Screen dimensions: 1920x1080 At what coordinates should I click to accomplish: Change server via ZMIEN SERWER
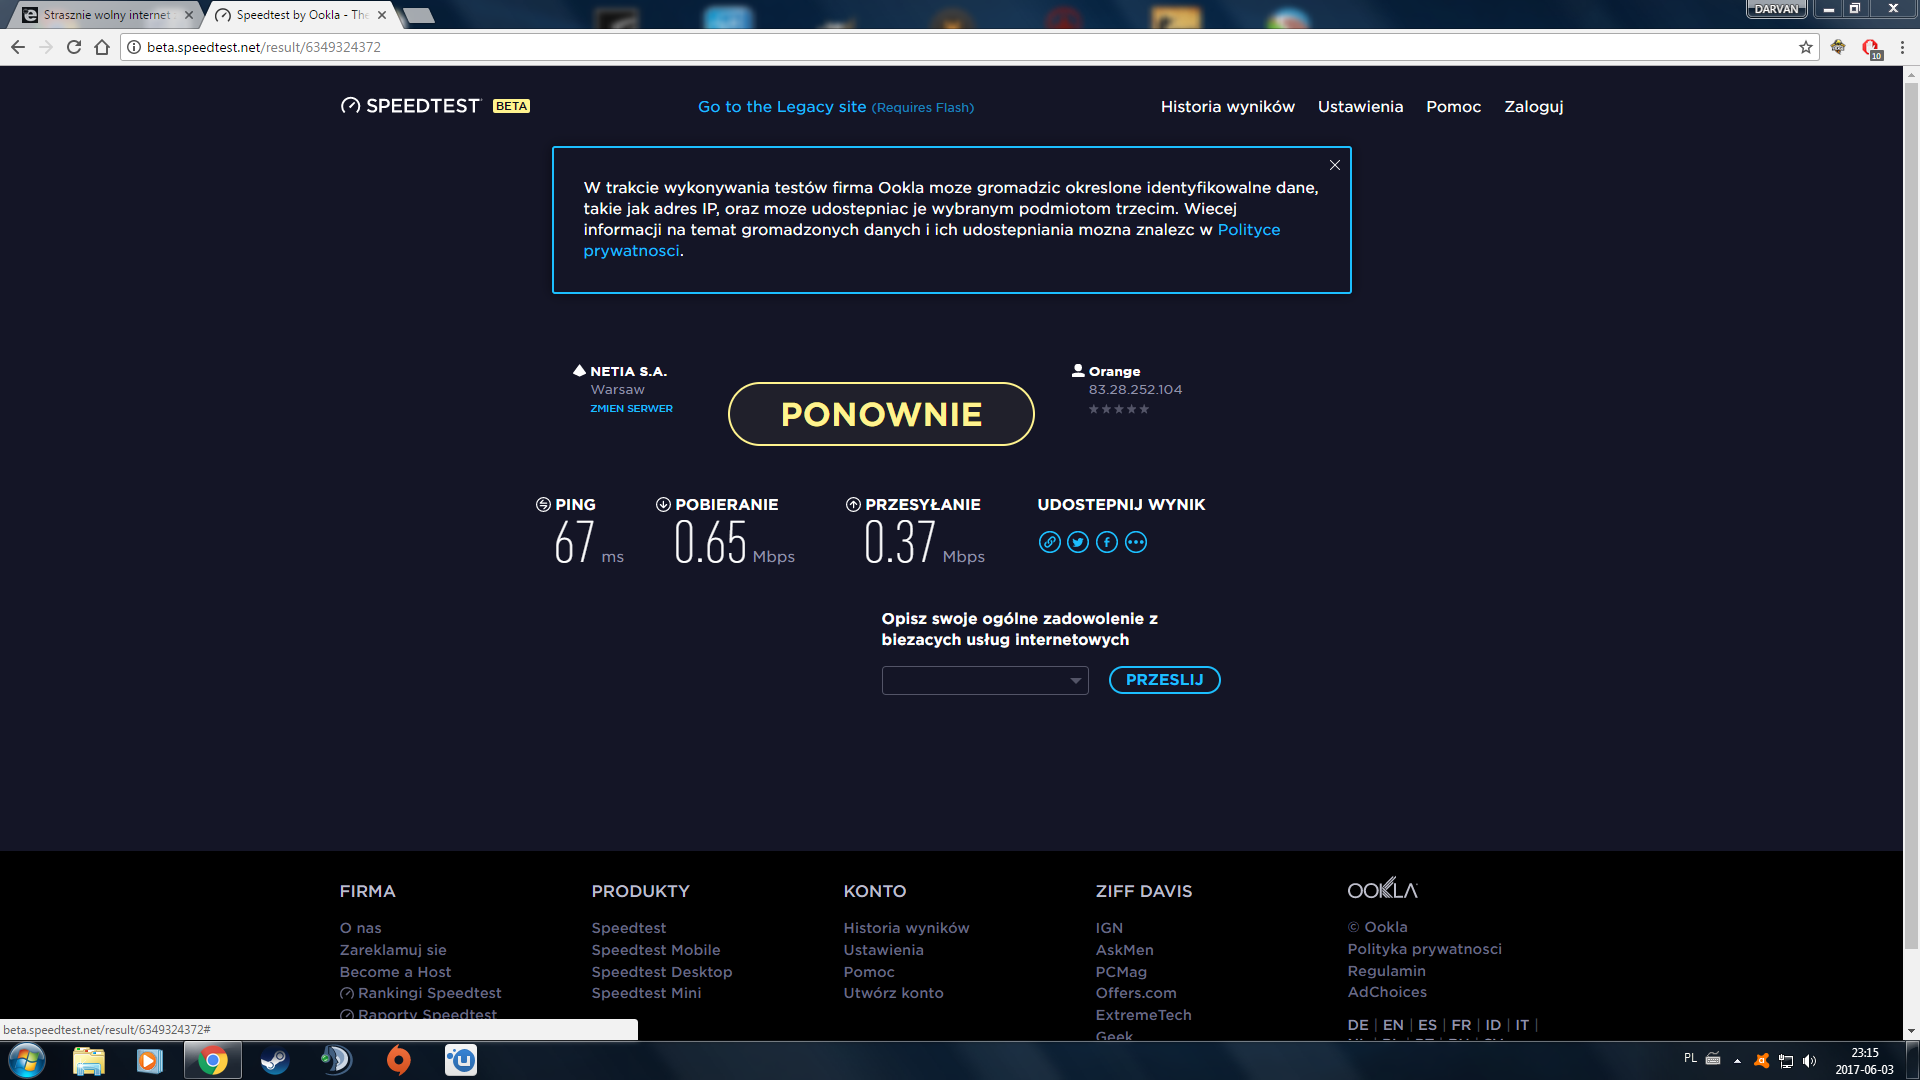click(631, 408)
